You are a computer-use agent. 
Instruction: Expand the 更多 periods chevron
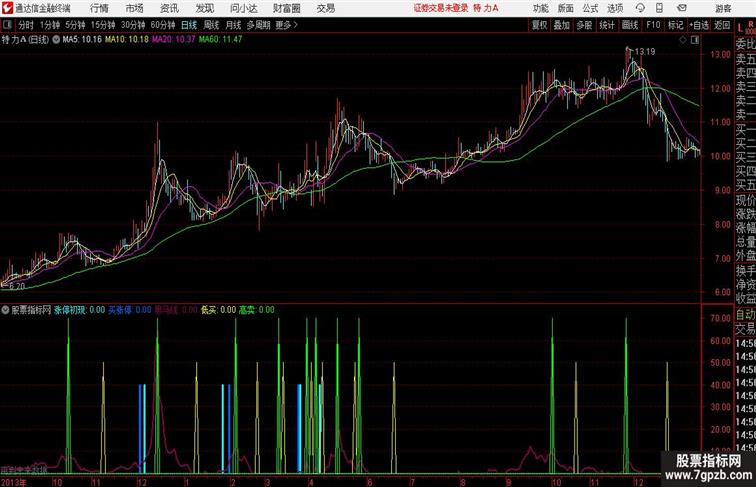pos(287,25)
